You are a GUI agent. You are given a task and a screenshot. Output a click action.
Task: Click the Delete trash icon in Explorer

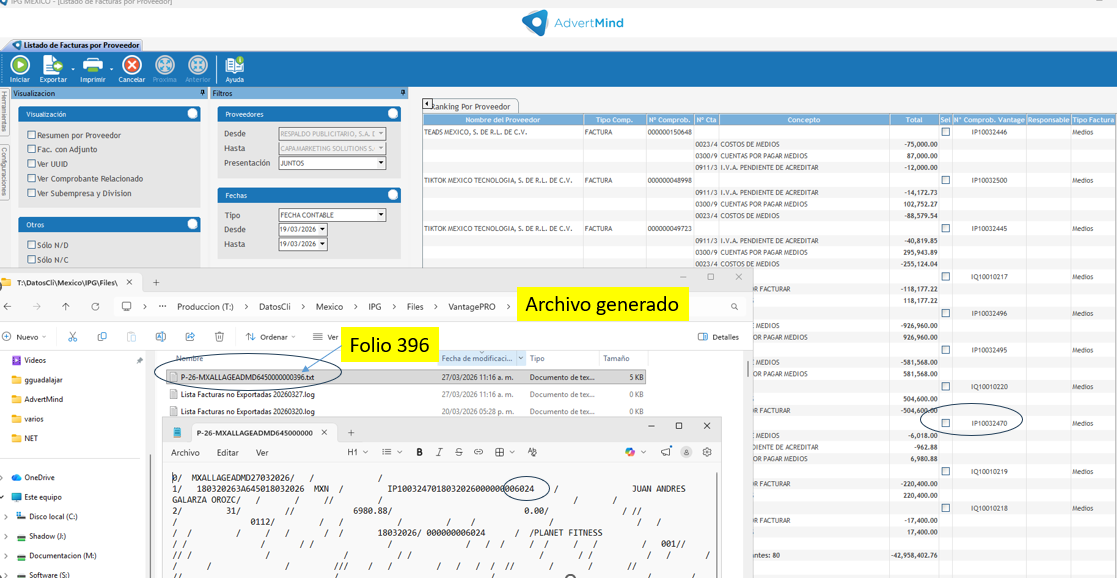pos(219,336)
